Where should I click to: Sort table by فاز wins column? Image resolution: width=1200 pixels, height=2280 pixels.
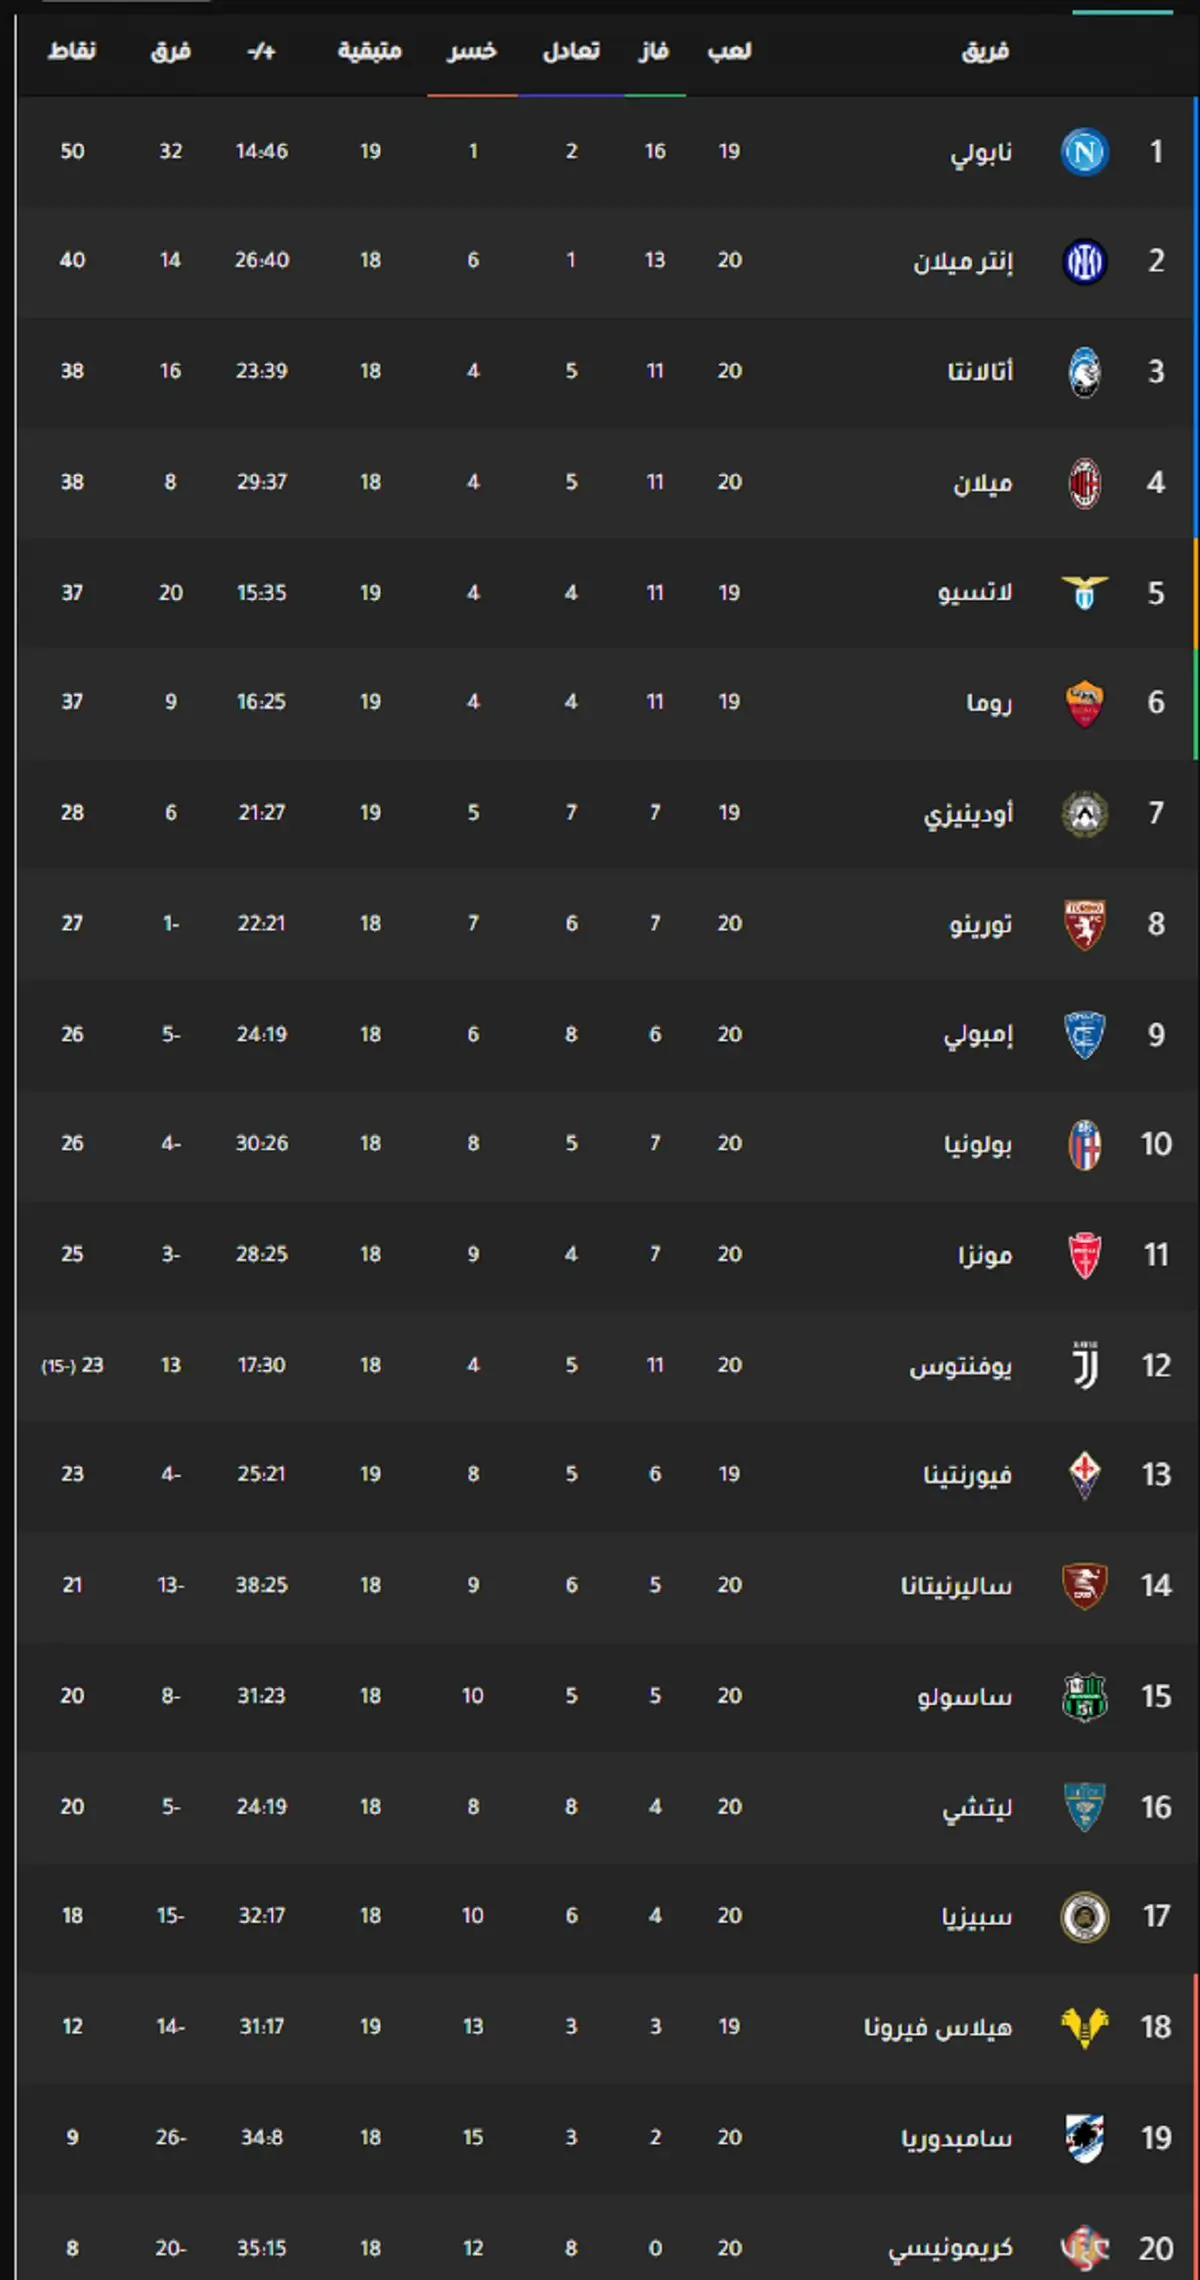coord(654,51)
